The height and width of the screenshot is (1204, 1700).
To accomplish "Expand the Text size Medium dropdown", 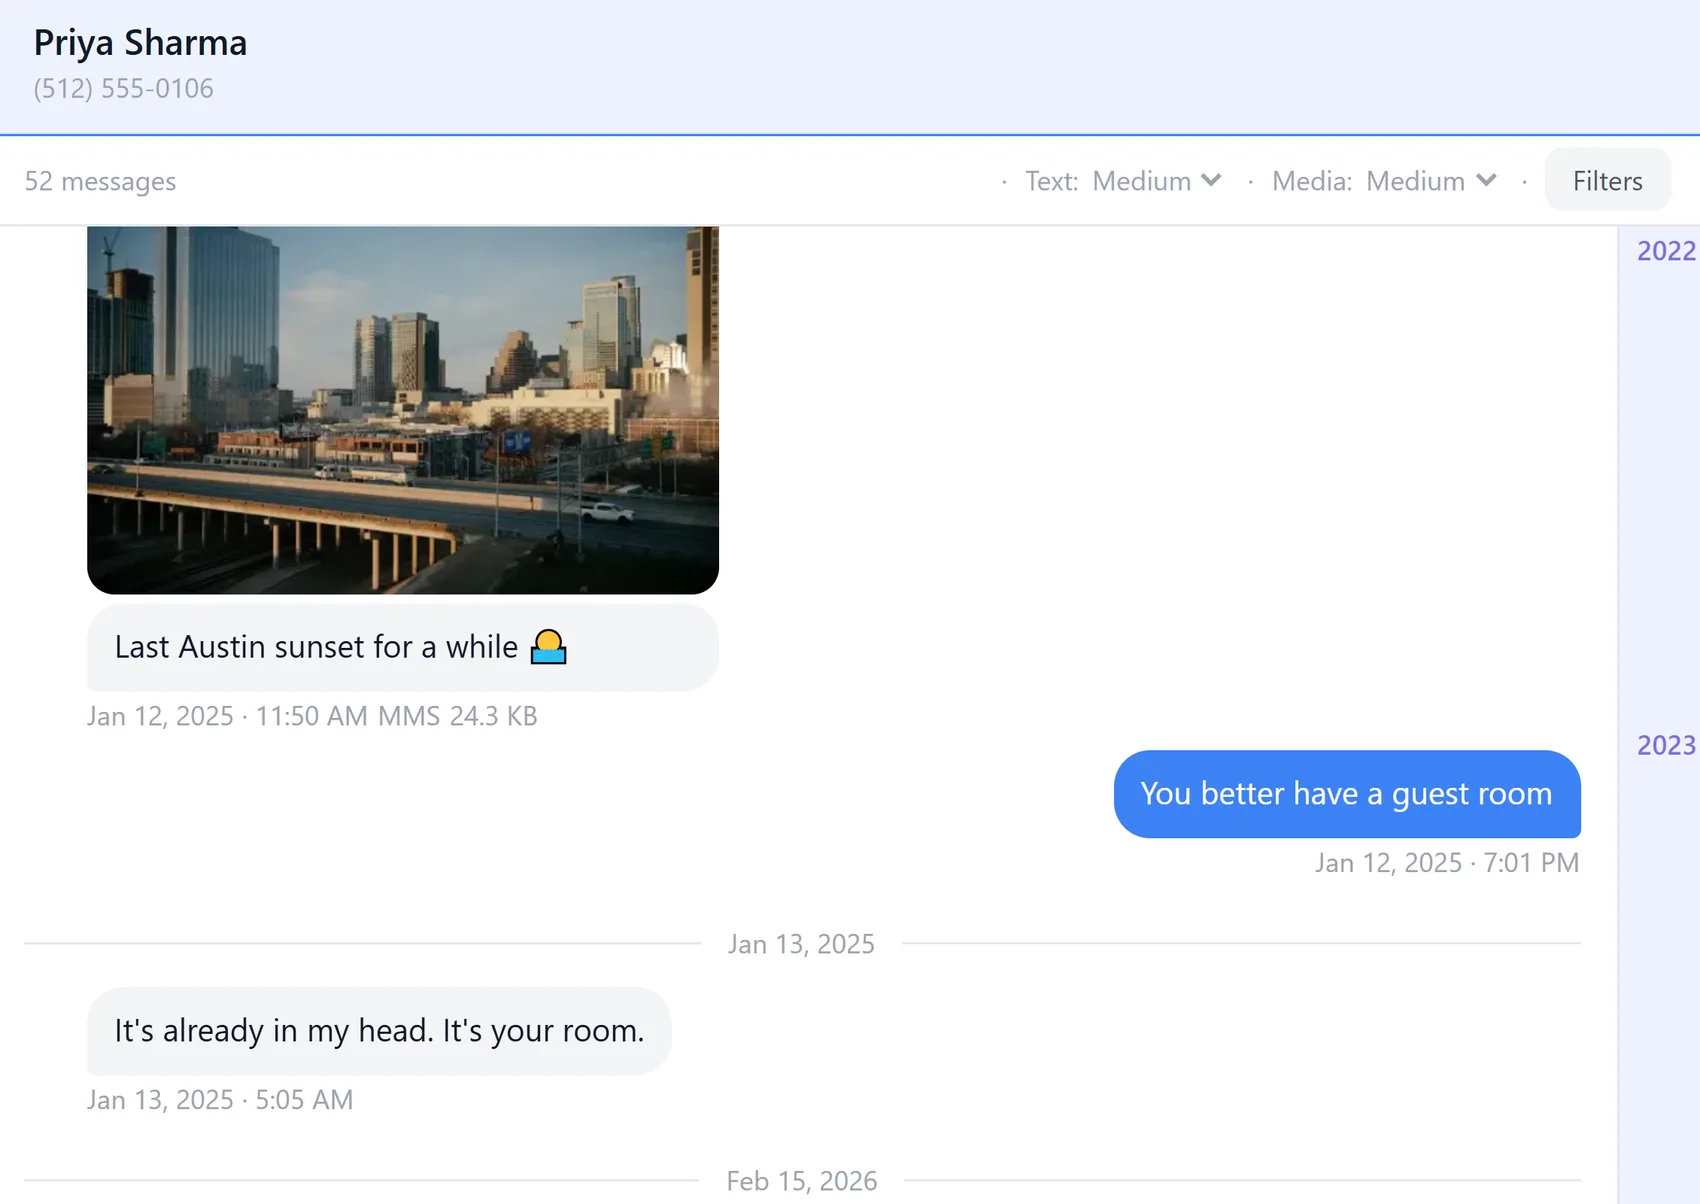I will coord(1156,181).
